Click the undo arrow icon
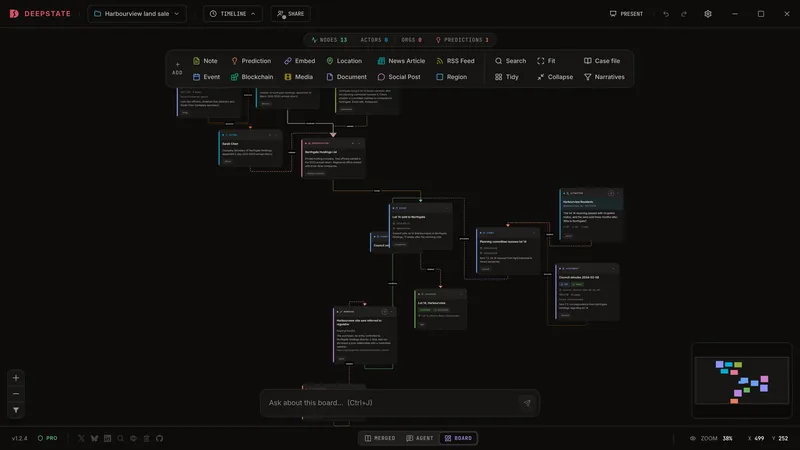Viewport: 800px width, 450px height. (666, 14)
